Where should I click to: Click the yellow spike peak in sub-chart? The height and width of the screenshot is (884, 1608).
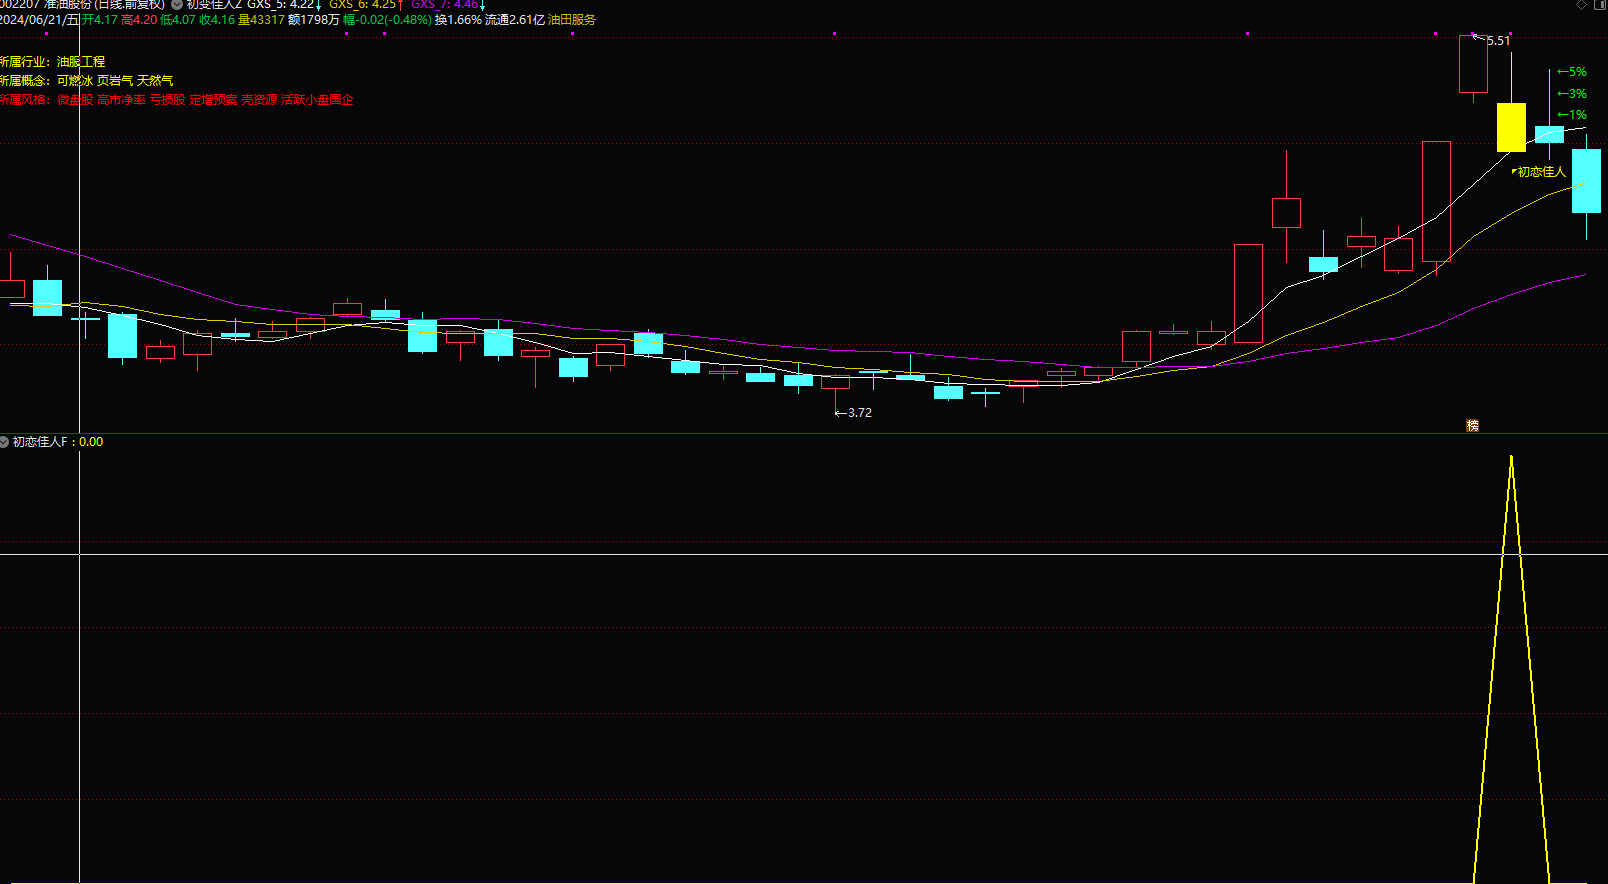click(1511, 458)
